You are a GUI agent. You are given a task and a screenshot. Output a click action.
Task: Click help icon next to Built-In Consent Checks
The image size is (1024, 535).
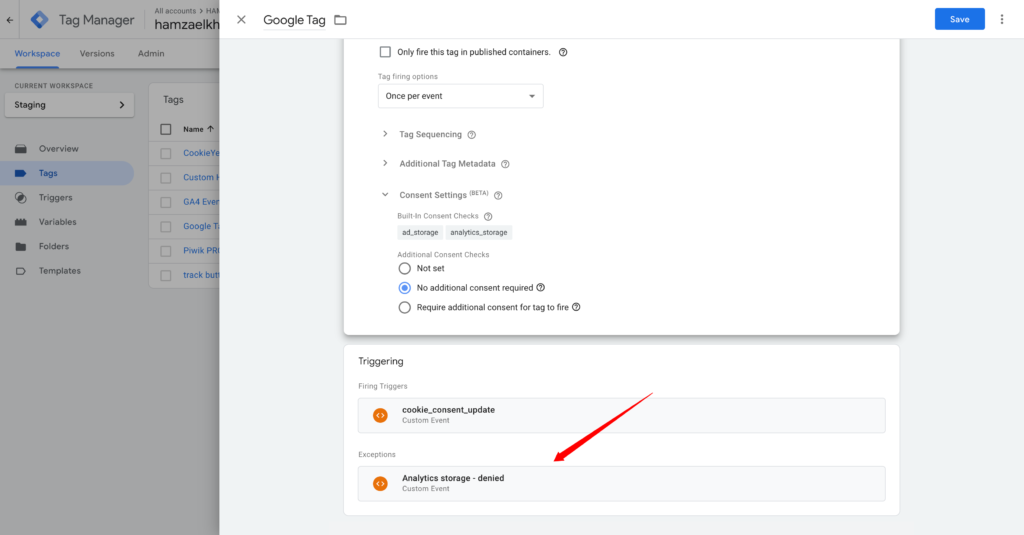[488, 216]
